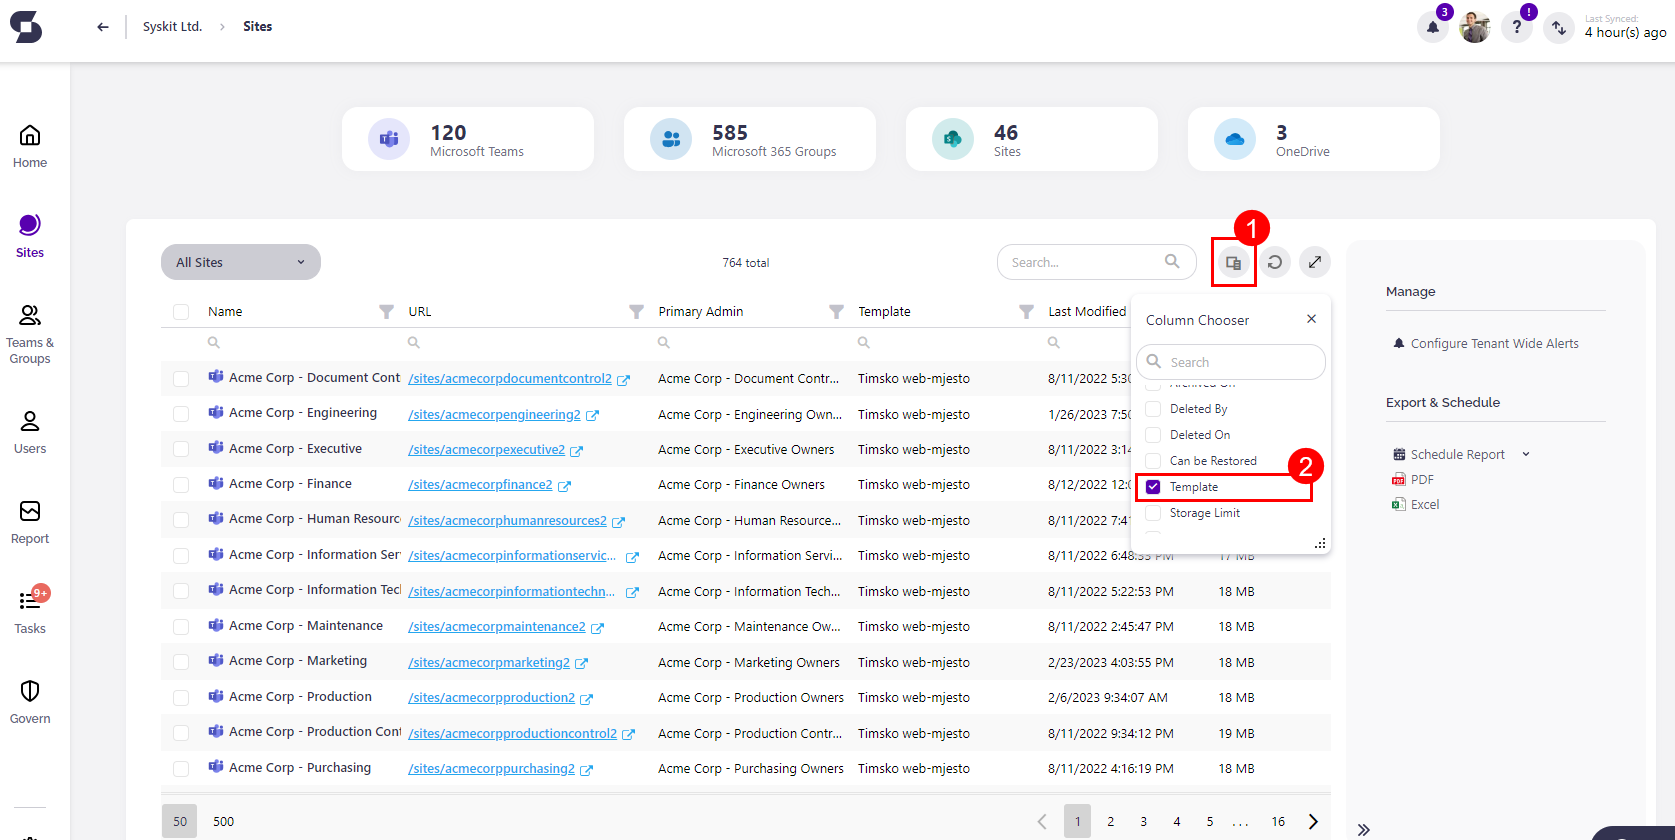Export the report to Excel
This screenshot has height=840, width=1675.
pos(1416,505)
